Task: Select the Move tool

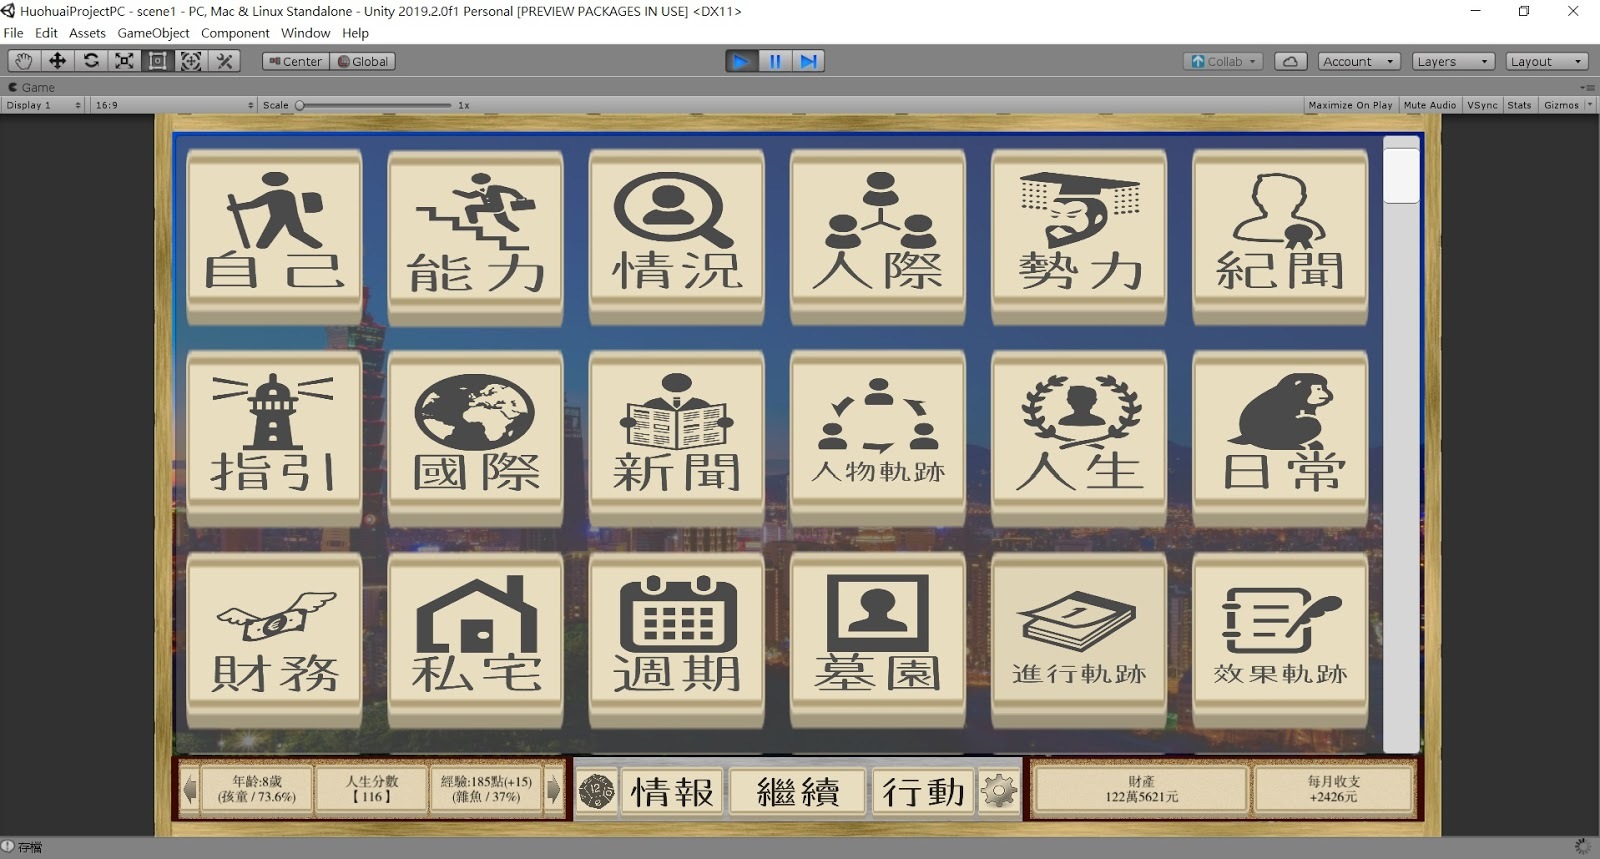Action: pos(57,61)
